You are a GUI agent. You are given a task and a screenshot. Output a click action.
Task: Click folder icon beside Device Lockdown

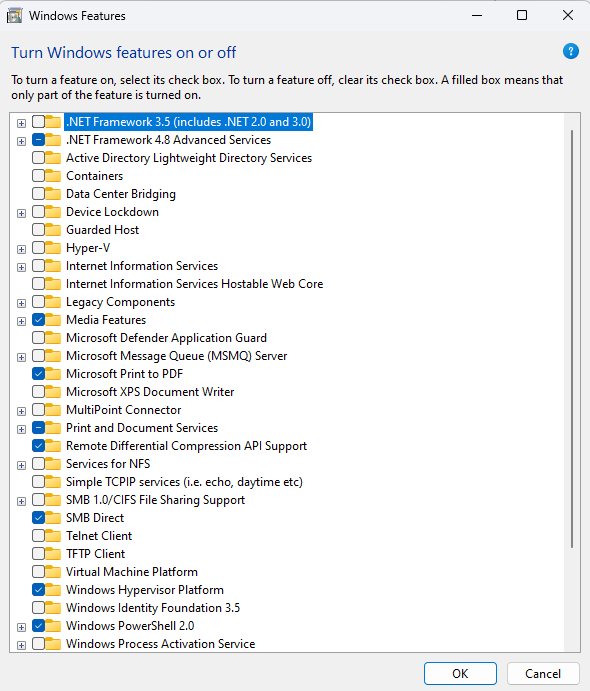pos(53,212)
